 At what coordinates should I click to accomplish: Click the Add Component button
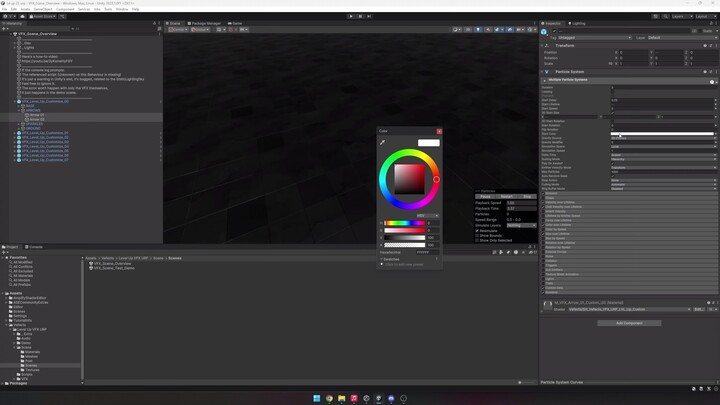click(x=629, y=323)
